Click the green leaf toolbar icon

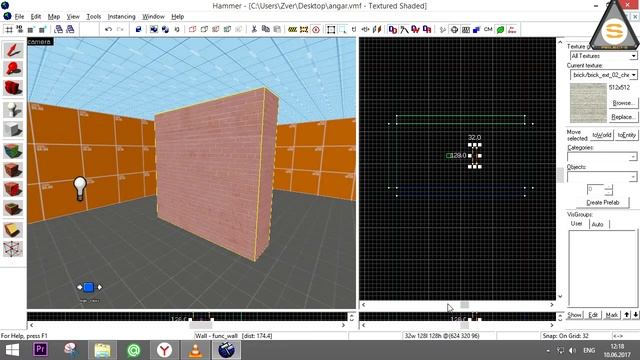500,29
